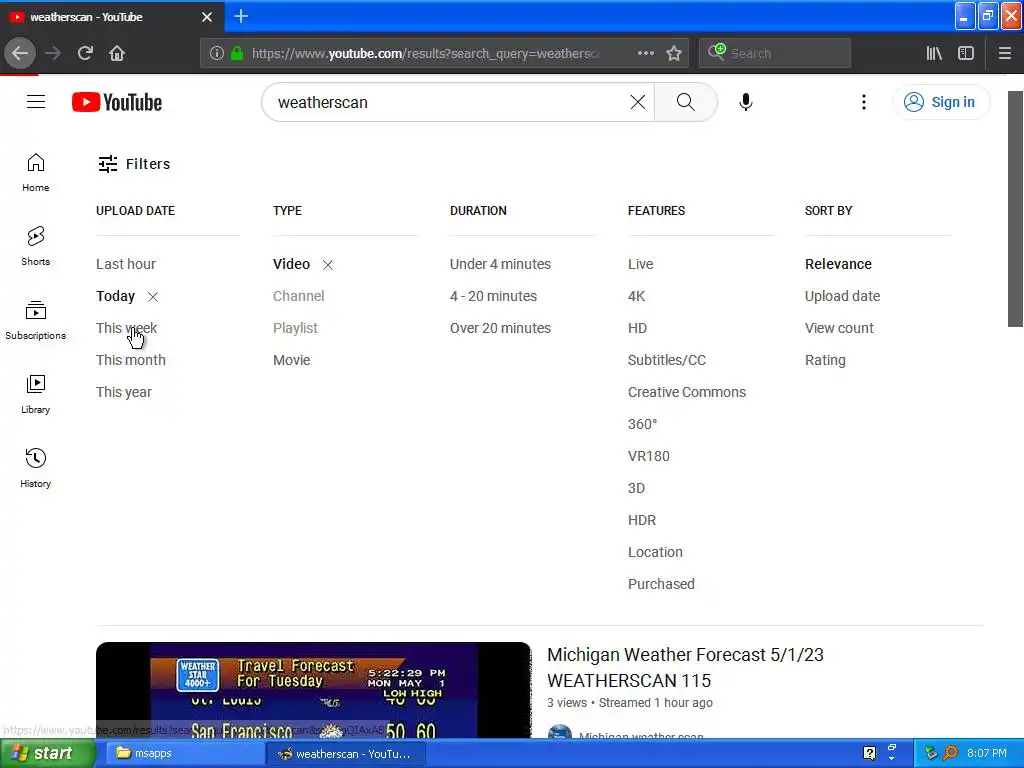Enable the HDR filter
The height and width of the screenshot is (768, 1024).
click(641, 520)
